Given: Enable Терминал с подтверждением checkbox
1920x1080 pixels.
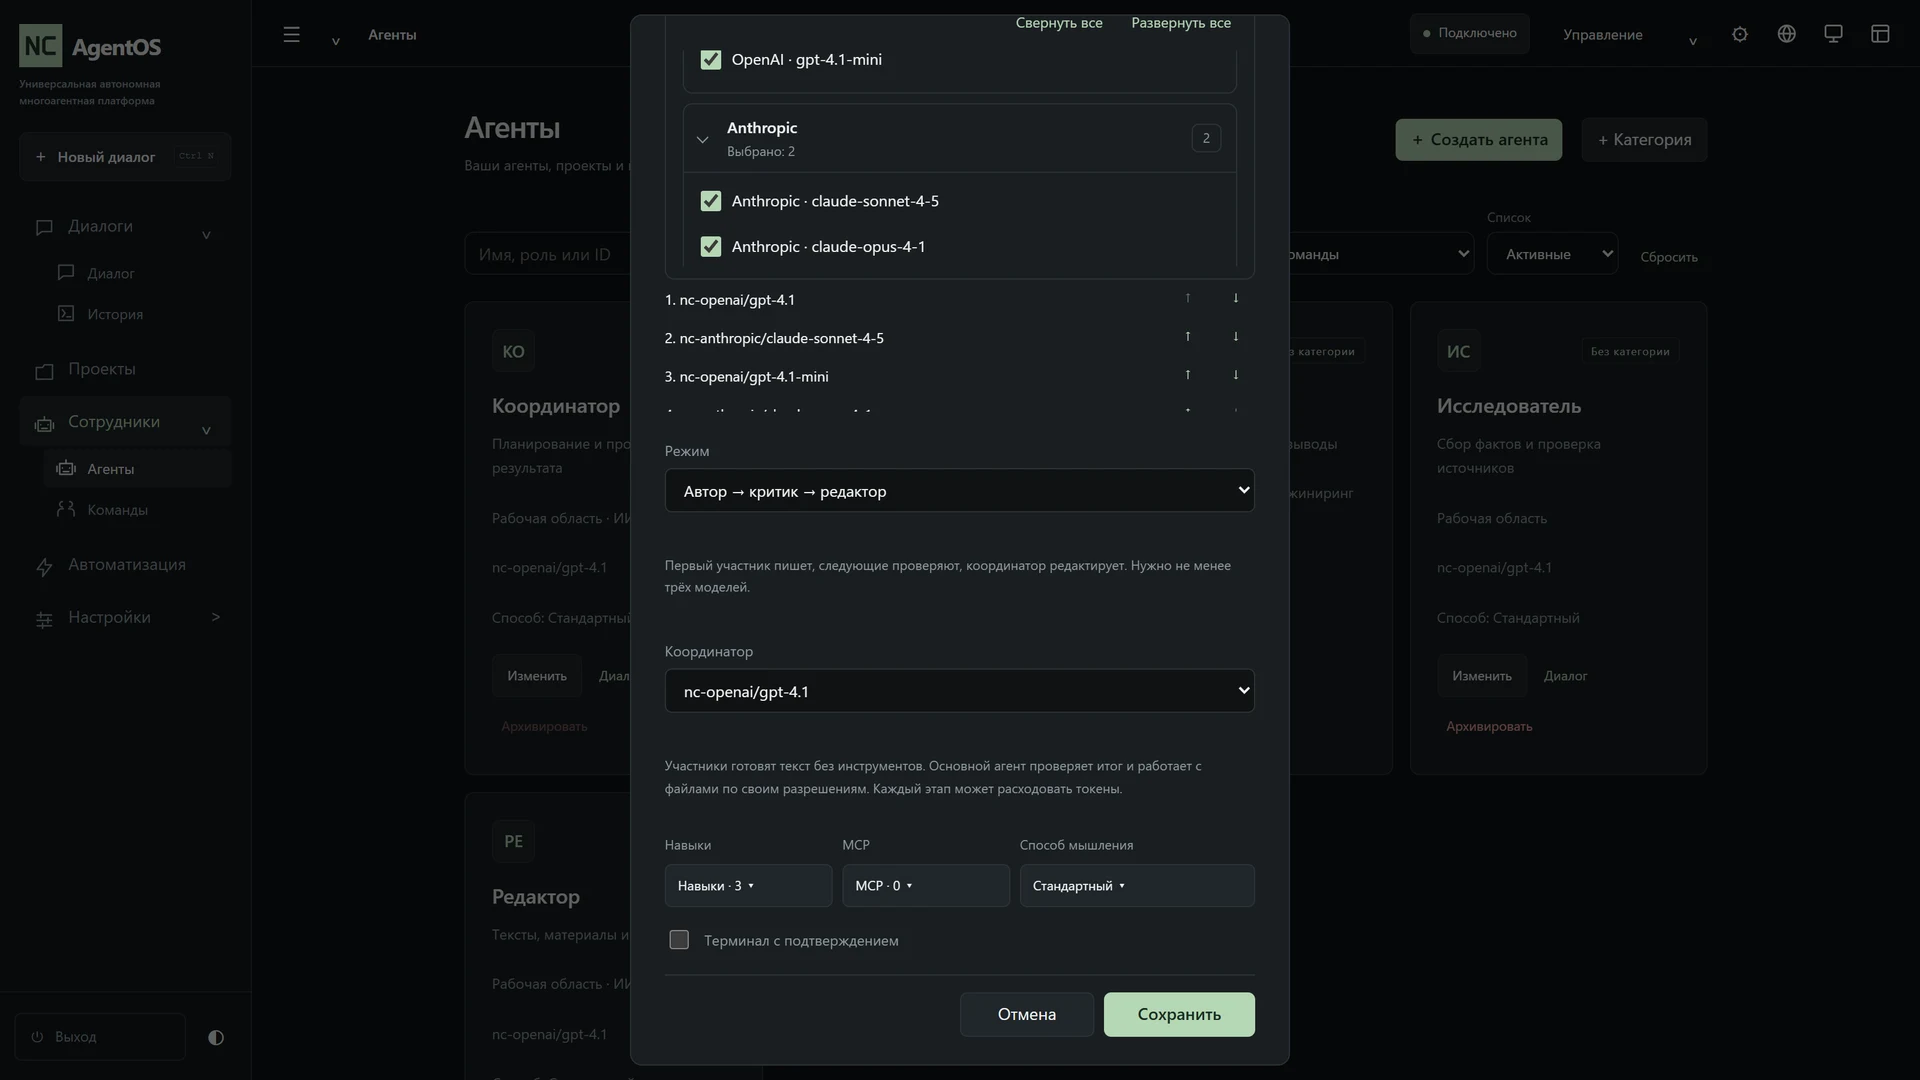Looking at the screenshot, I should click(679, 940).
